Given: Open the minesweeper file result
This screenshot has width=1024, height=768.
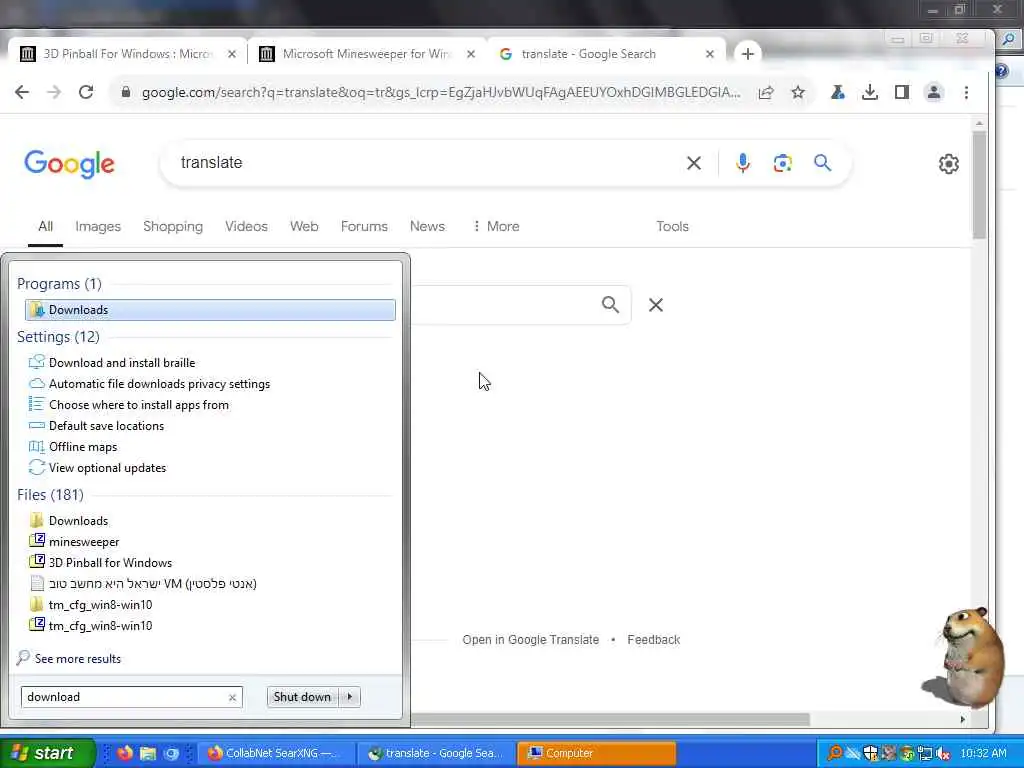Looking at the screenshot, I should tap(84, 541).
